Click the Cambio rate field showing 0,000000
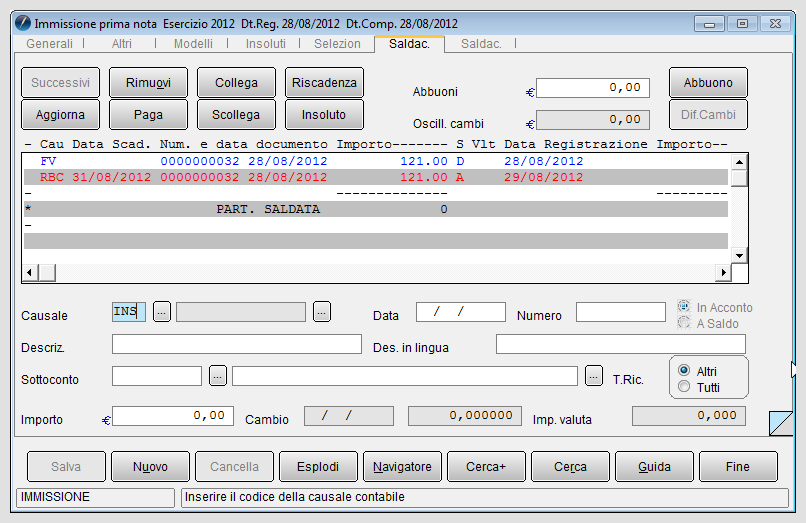 click(465, 416)
